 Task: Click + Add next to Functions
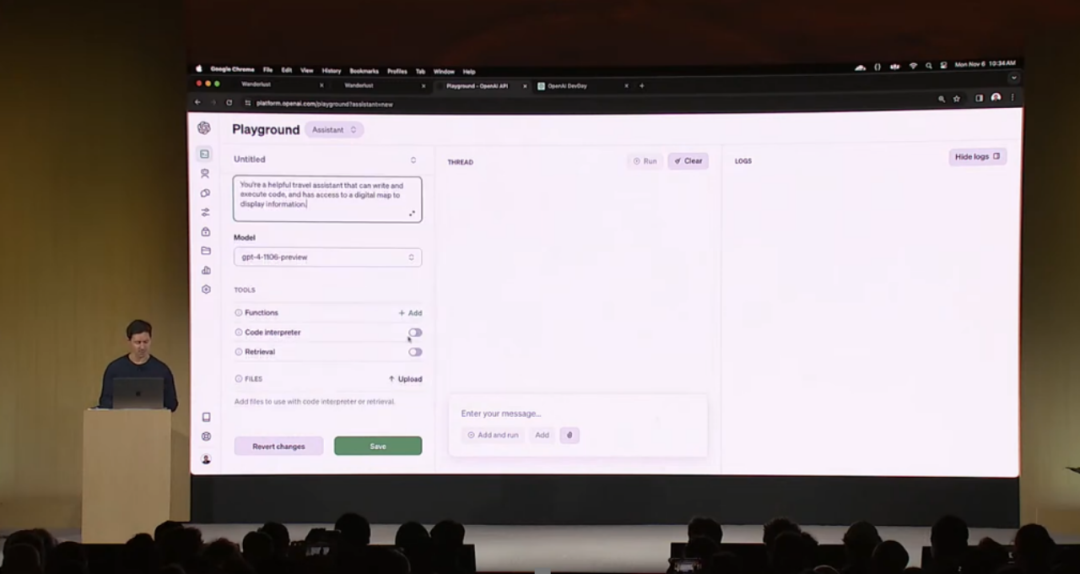(x=410, y=313)
